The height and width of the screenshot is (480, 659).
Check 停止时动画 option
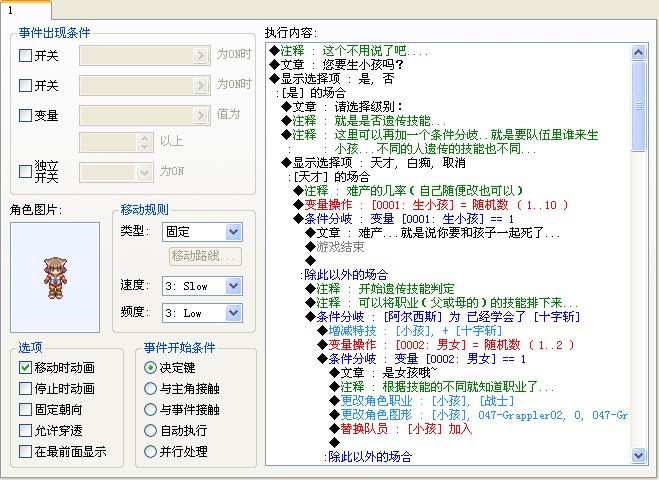click(25, 388)
